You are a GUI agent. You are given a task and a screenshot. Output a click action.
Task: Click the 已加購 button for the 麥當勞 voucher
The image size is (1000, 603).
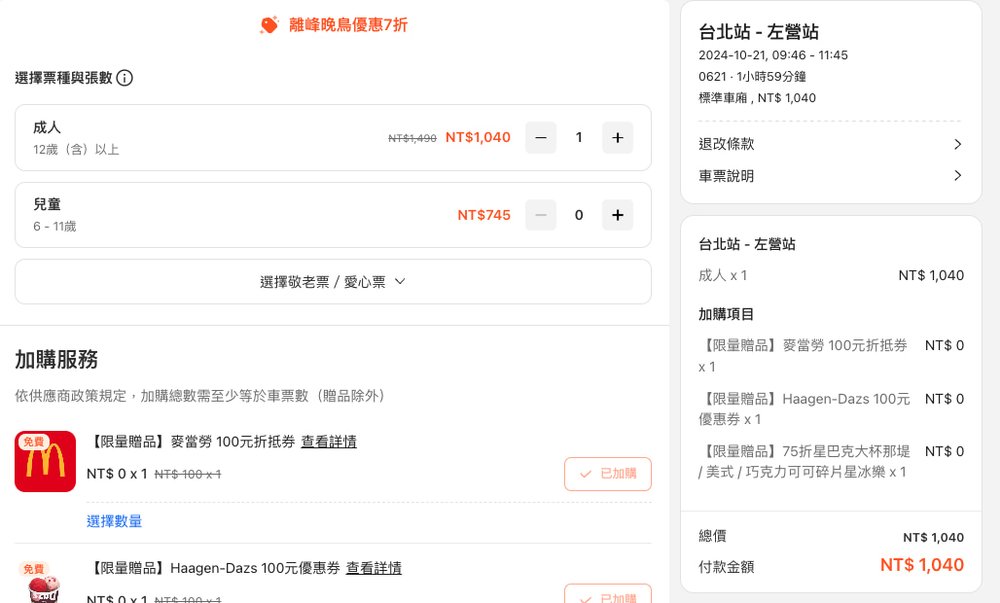click(607, 474)
